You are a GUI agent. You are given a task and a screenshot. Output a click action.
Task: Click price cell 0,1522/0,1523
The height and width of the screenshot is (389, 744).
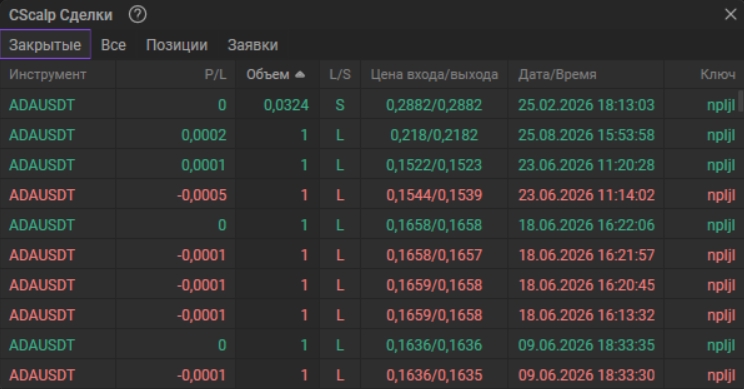(434, 165)
